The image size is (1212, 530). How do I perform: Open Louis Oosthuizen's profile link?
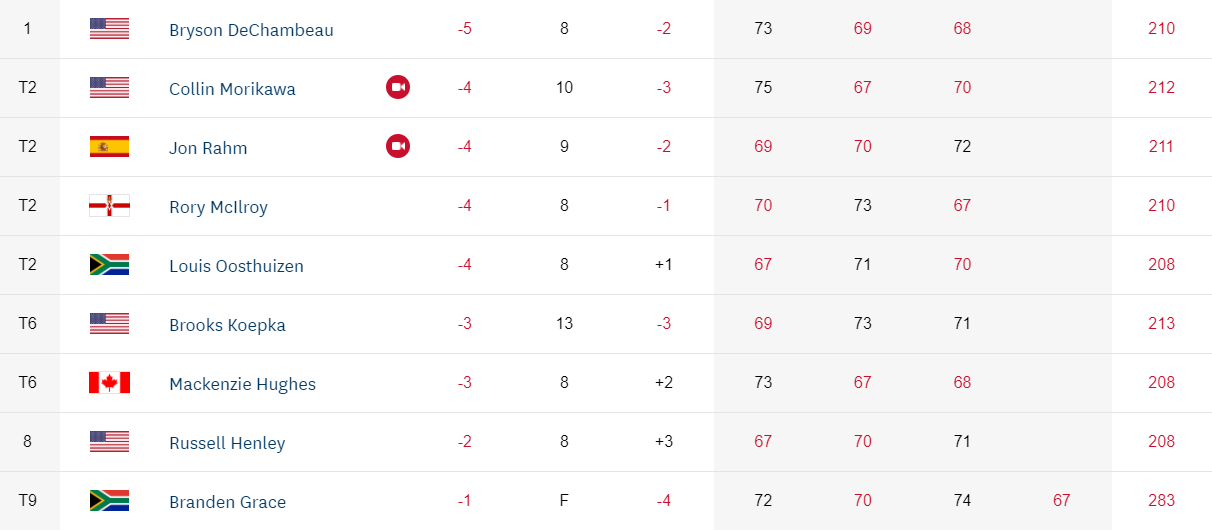236,266
